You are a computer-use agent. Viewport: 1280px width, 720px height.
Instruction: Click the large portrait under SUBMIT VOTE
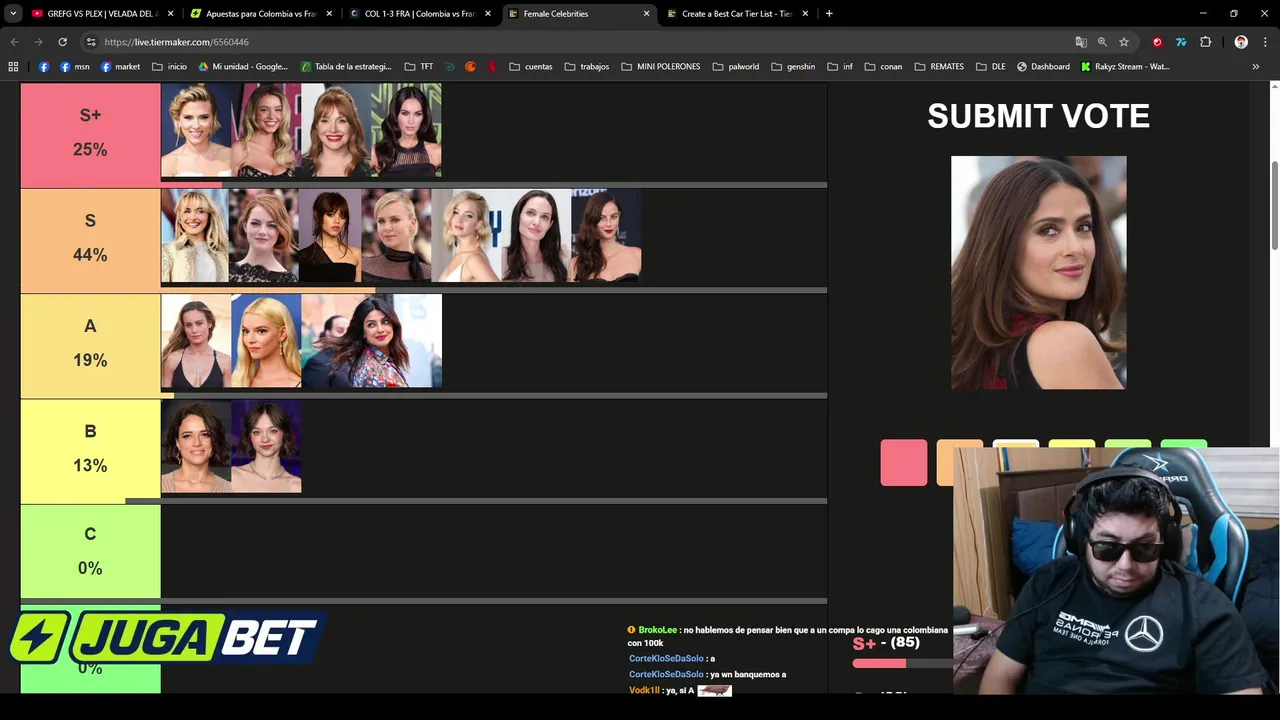click(x=1038, y=272)
